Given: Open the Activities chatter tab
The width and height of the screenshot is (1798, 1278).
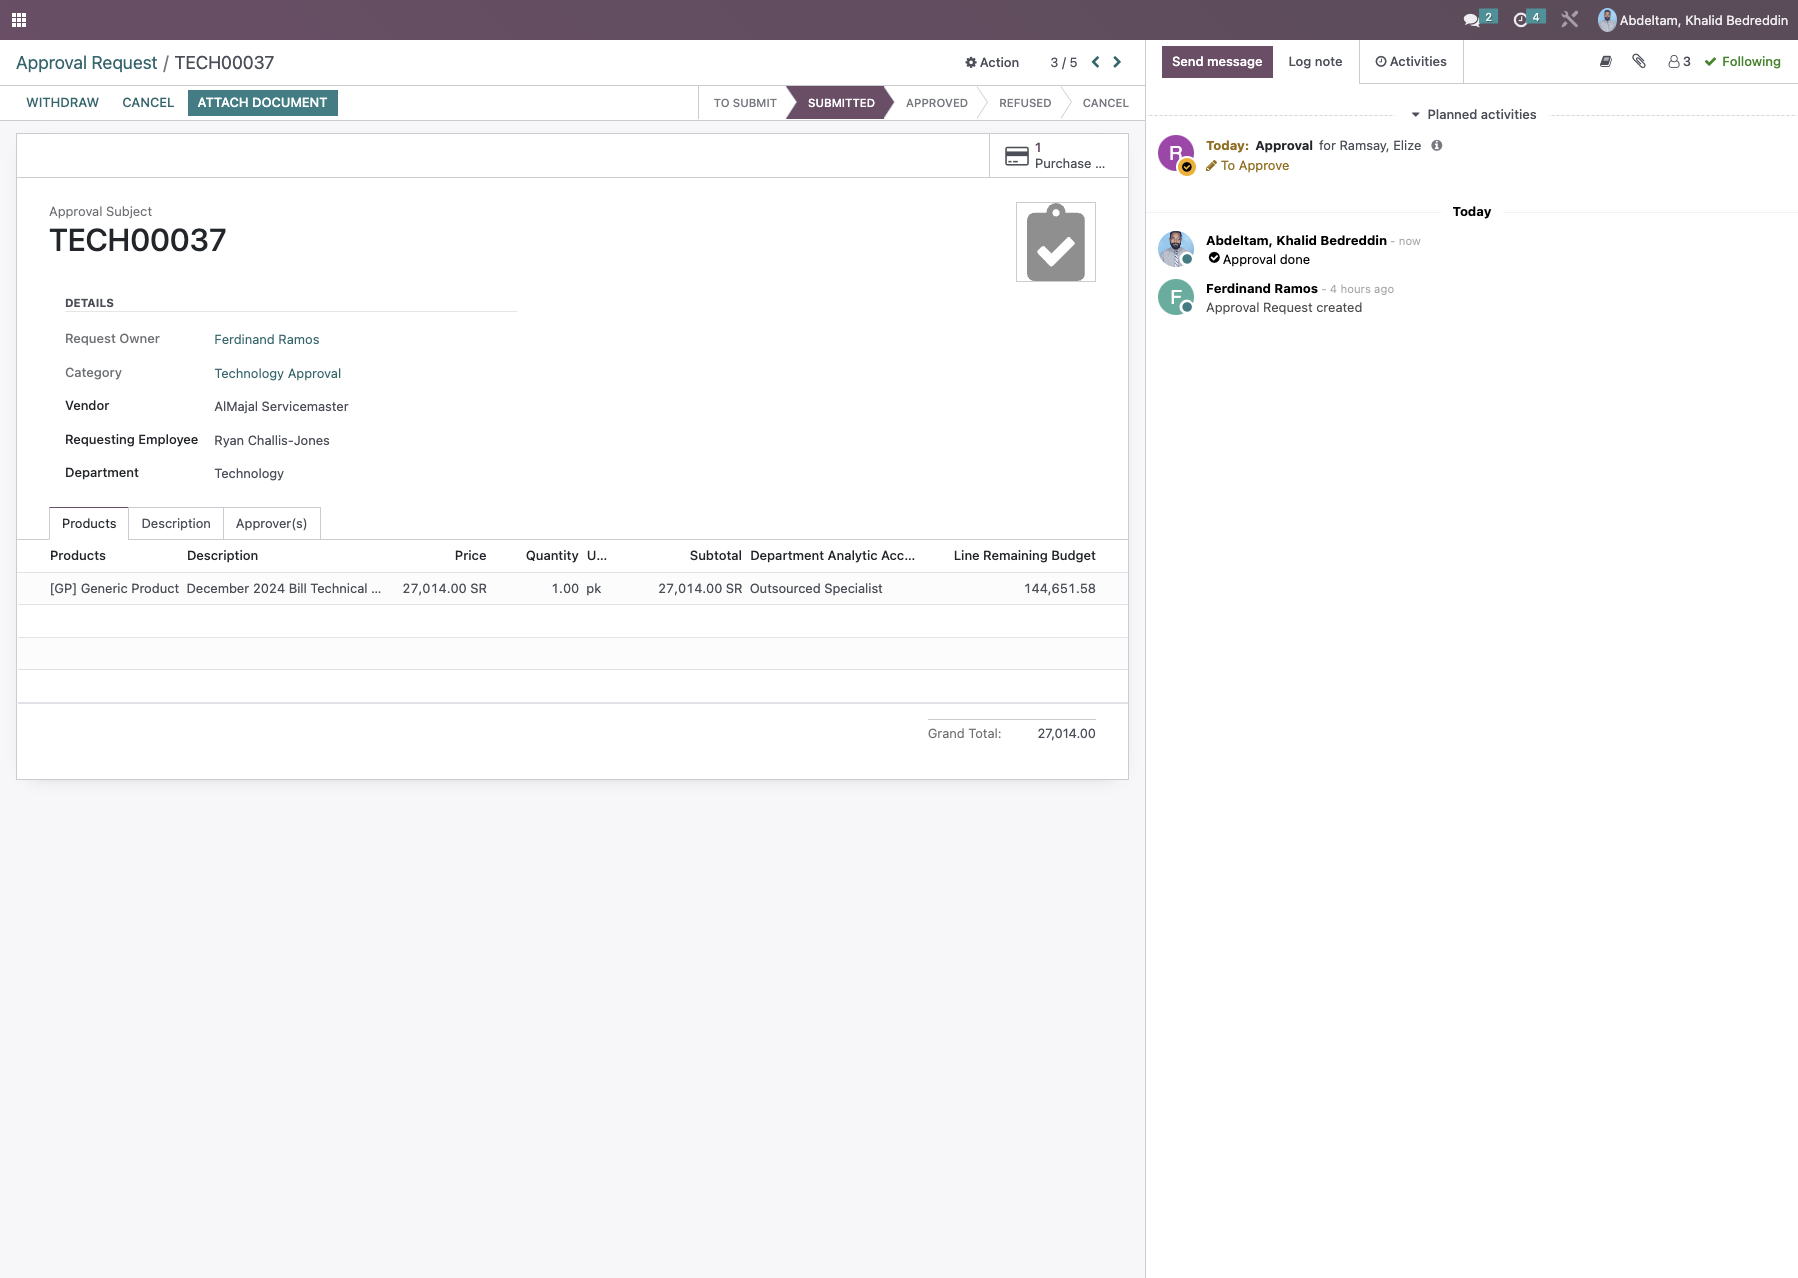Looking at the screenshot, I should click(x=1411, y=62).
